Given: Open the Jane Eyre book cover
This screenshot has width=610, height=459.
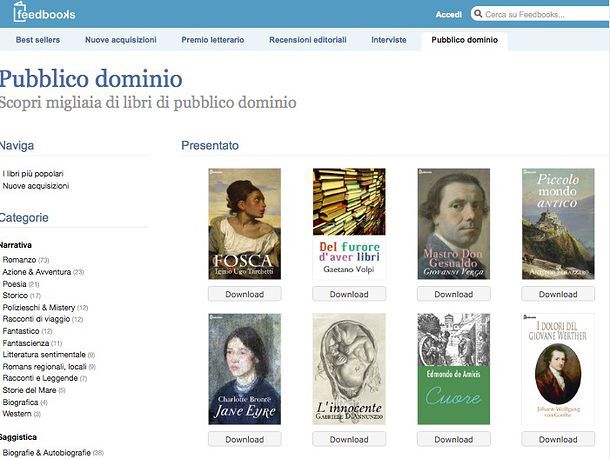Looking at the screenshot, I should (245, 369).
